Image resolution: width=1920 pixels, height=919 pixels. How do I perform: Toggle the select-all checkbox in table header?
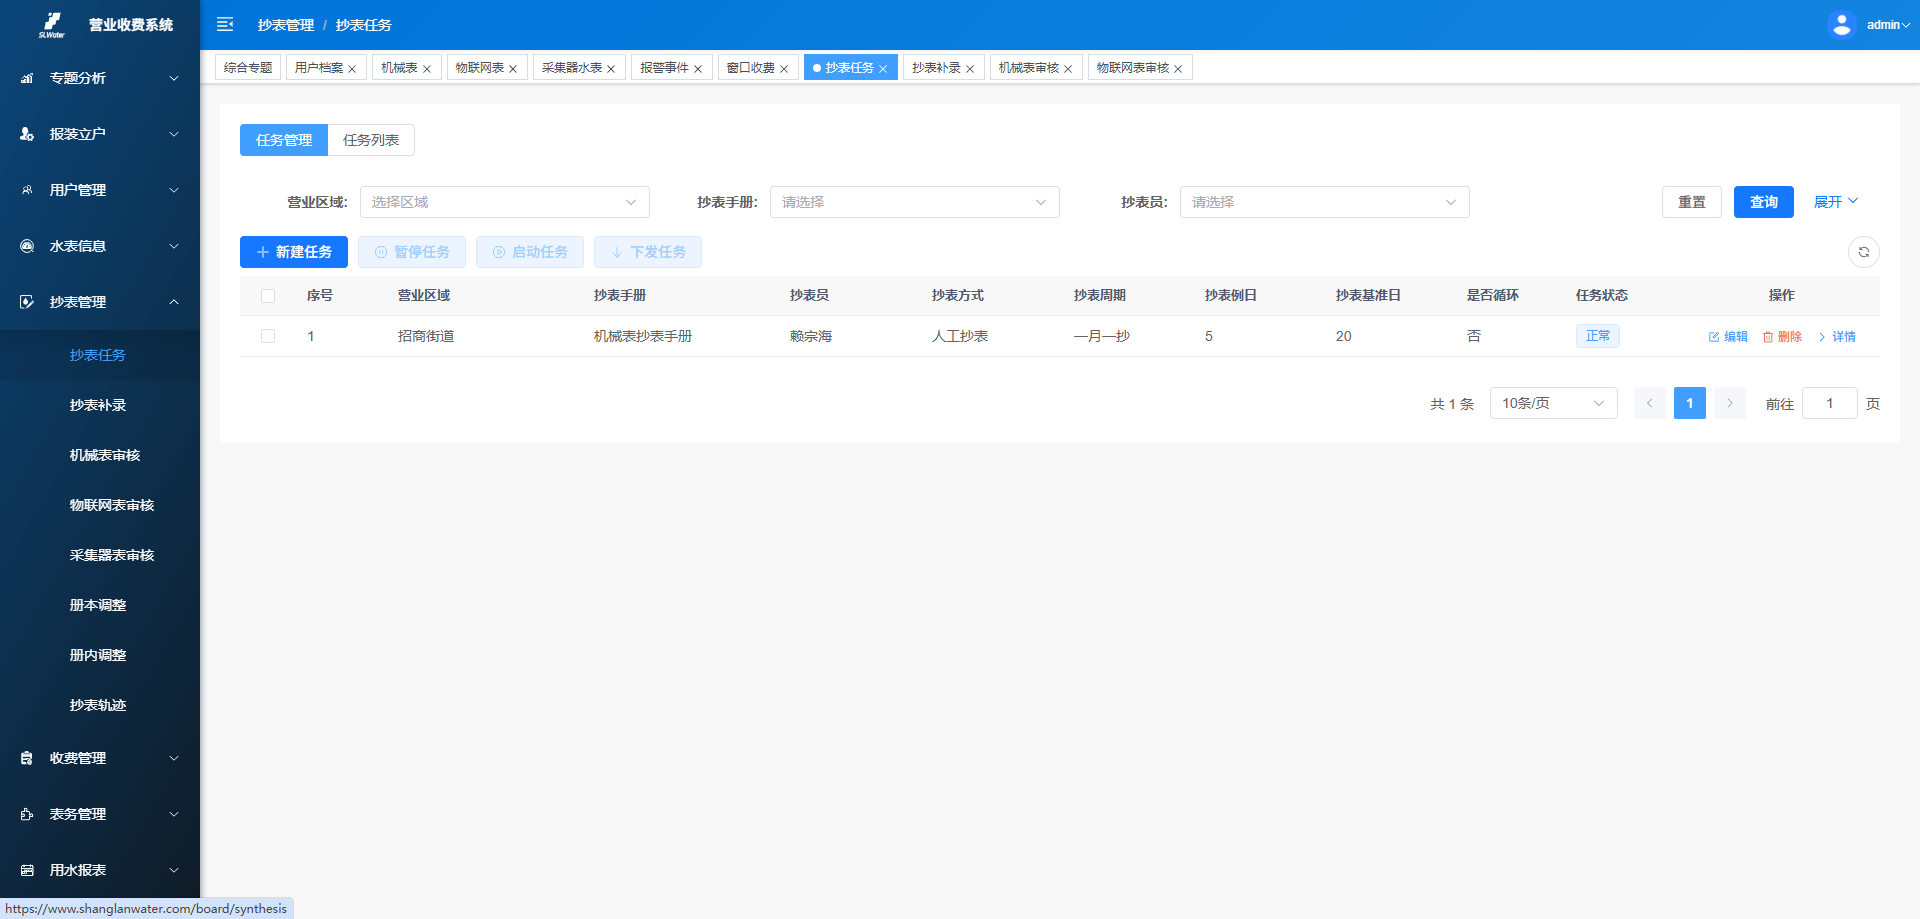pyautogui.click(x=268, y=296)
